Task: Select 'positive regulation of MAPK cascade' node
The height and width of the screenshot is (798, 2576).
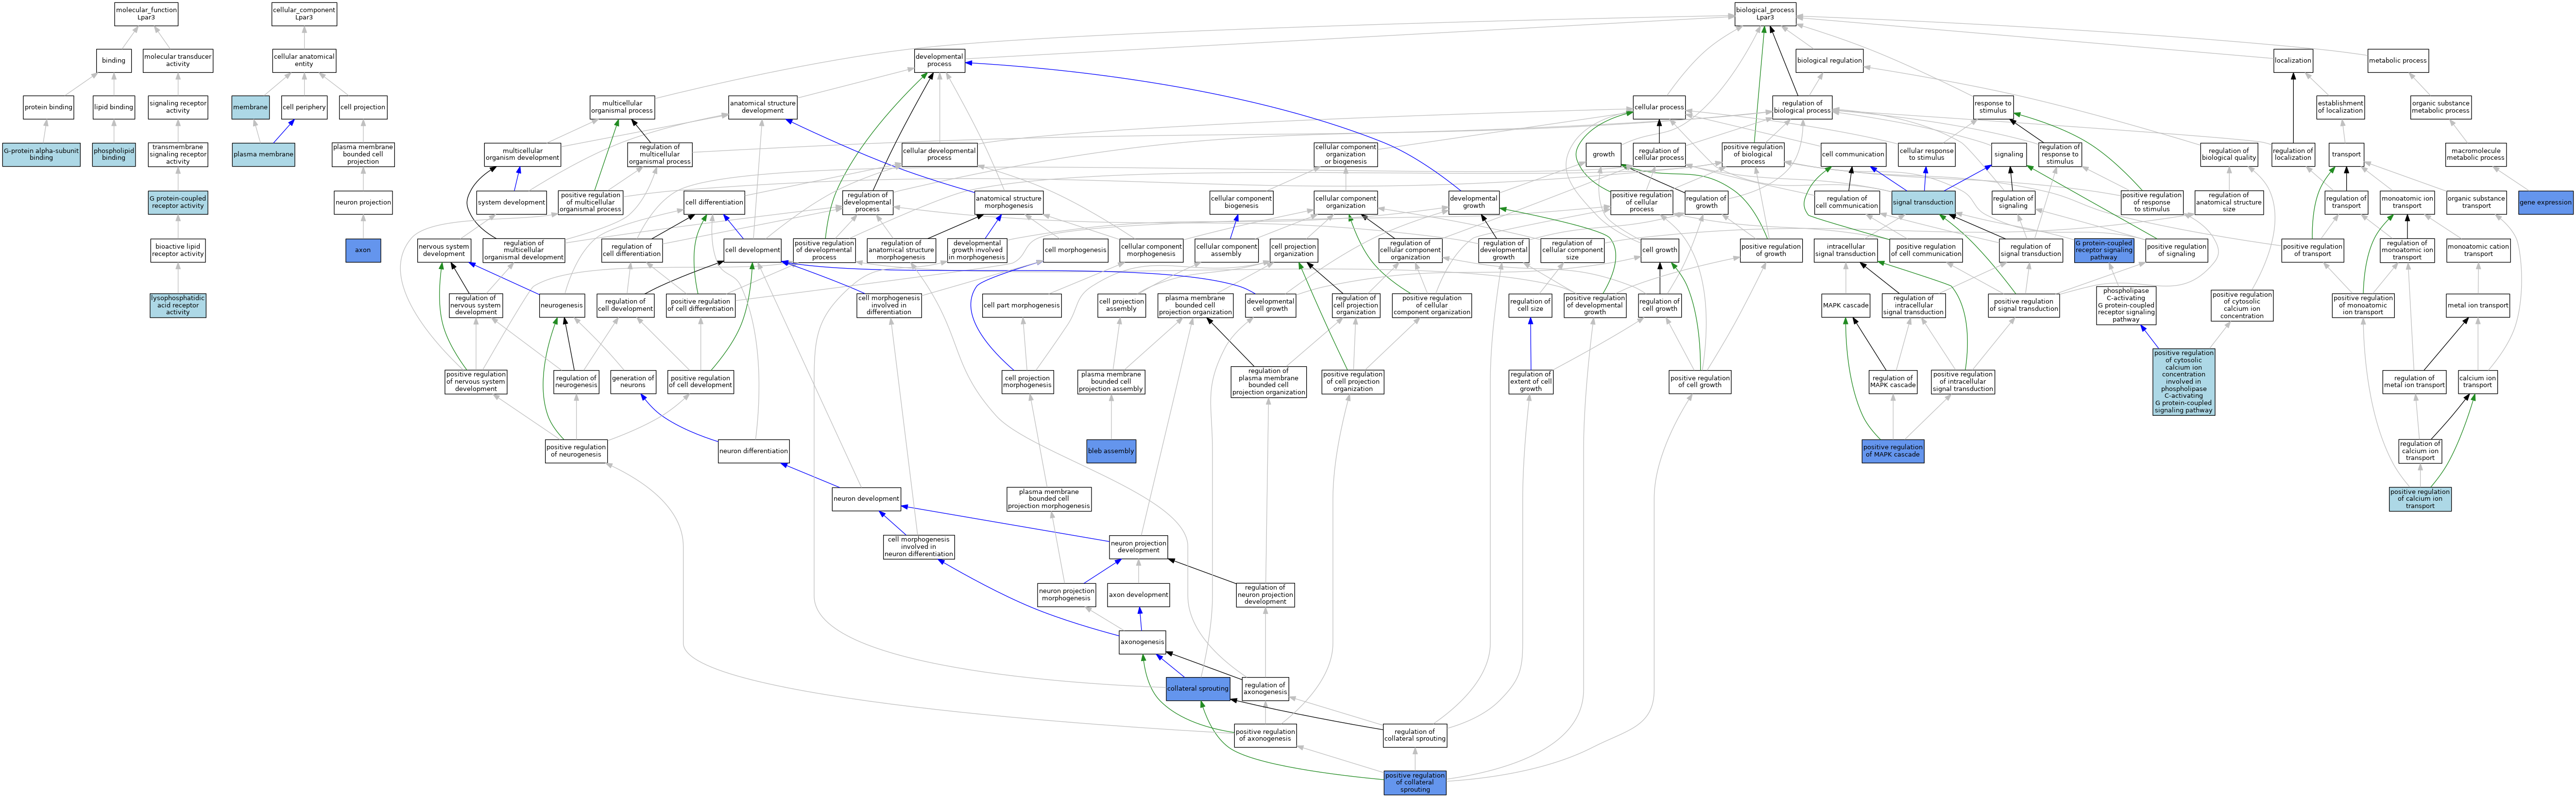Action: pyautogui.click(x=1893, y=451)
